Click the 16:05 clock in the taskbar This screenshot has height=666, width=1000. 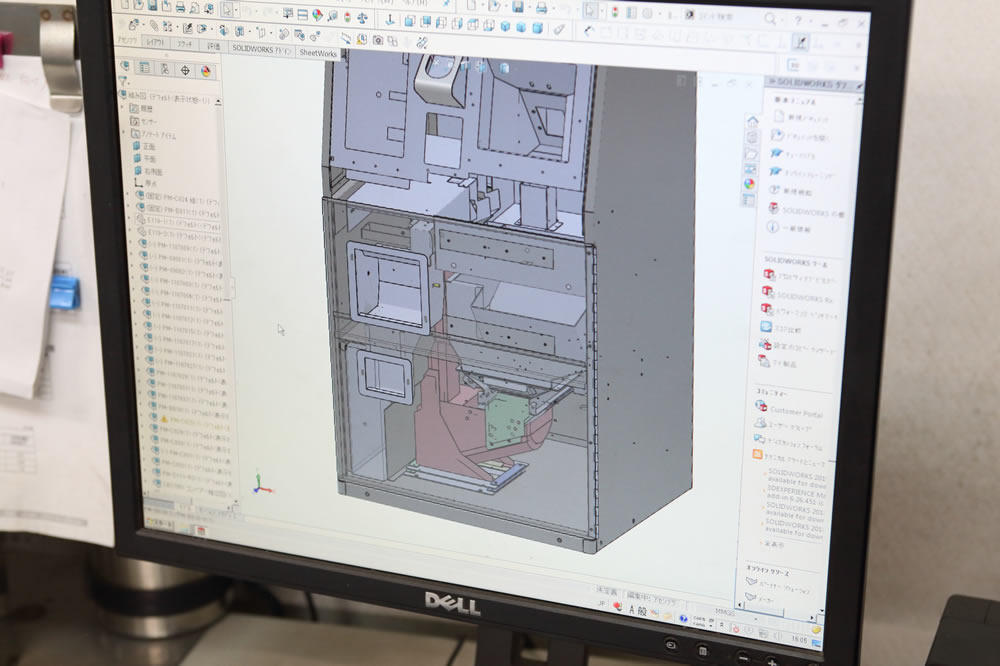pyautogui.click(x=798, y=638)
